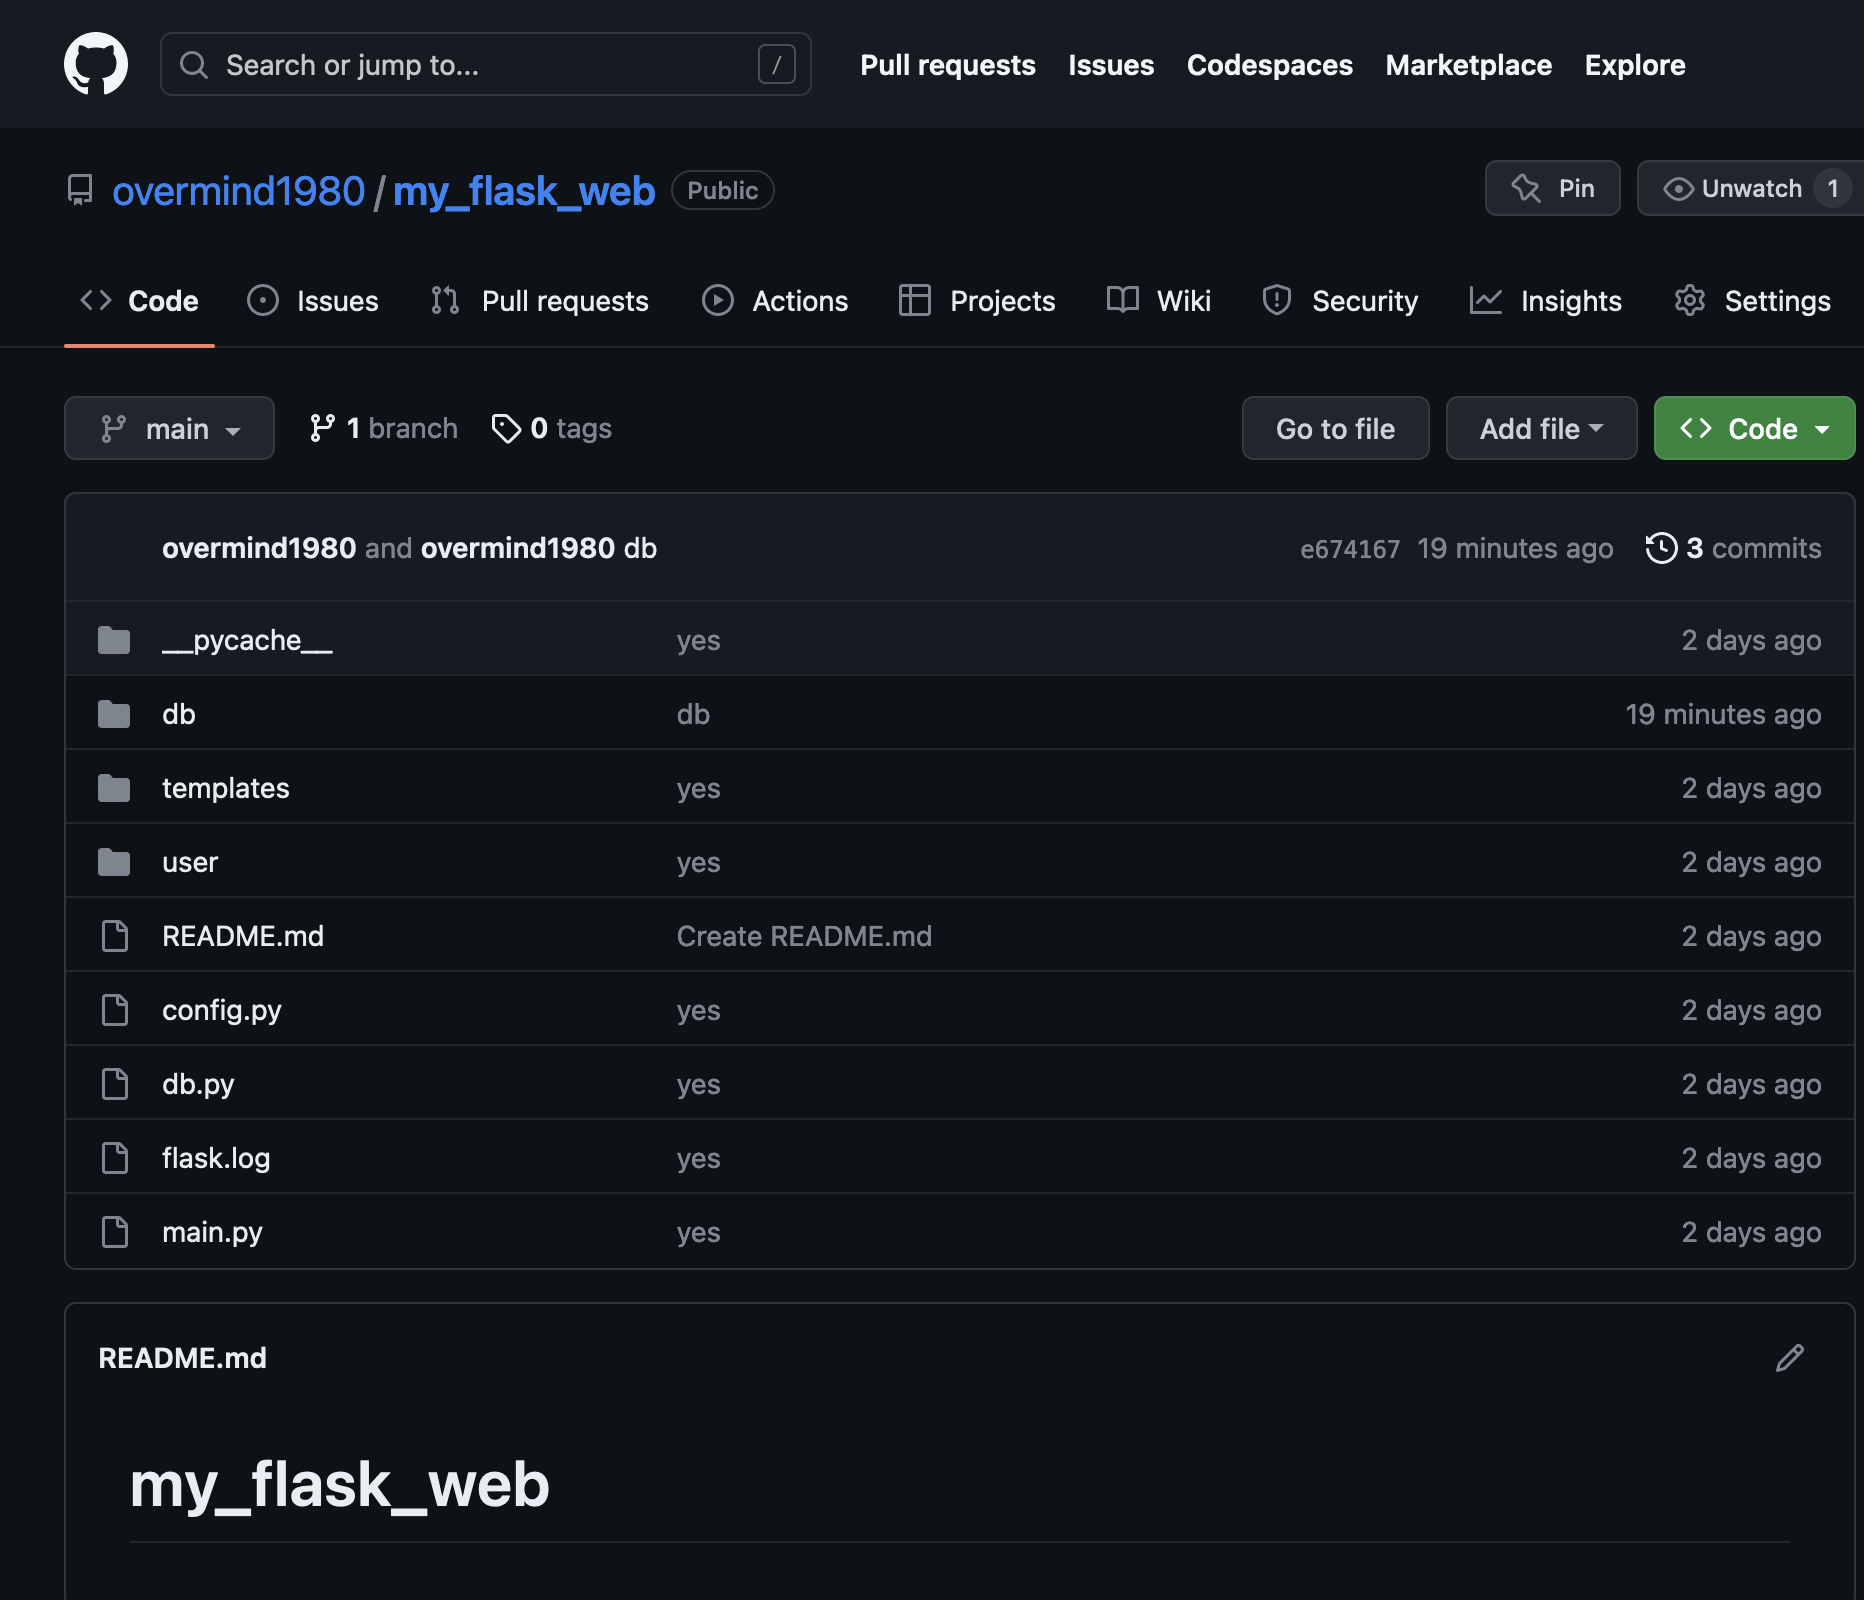Open the green Code dropdown button
1864x1600 pixels.
1754,428
